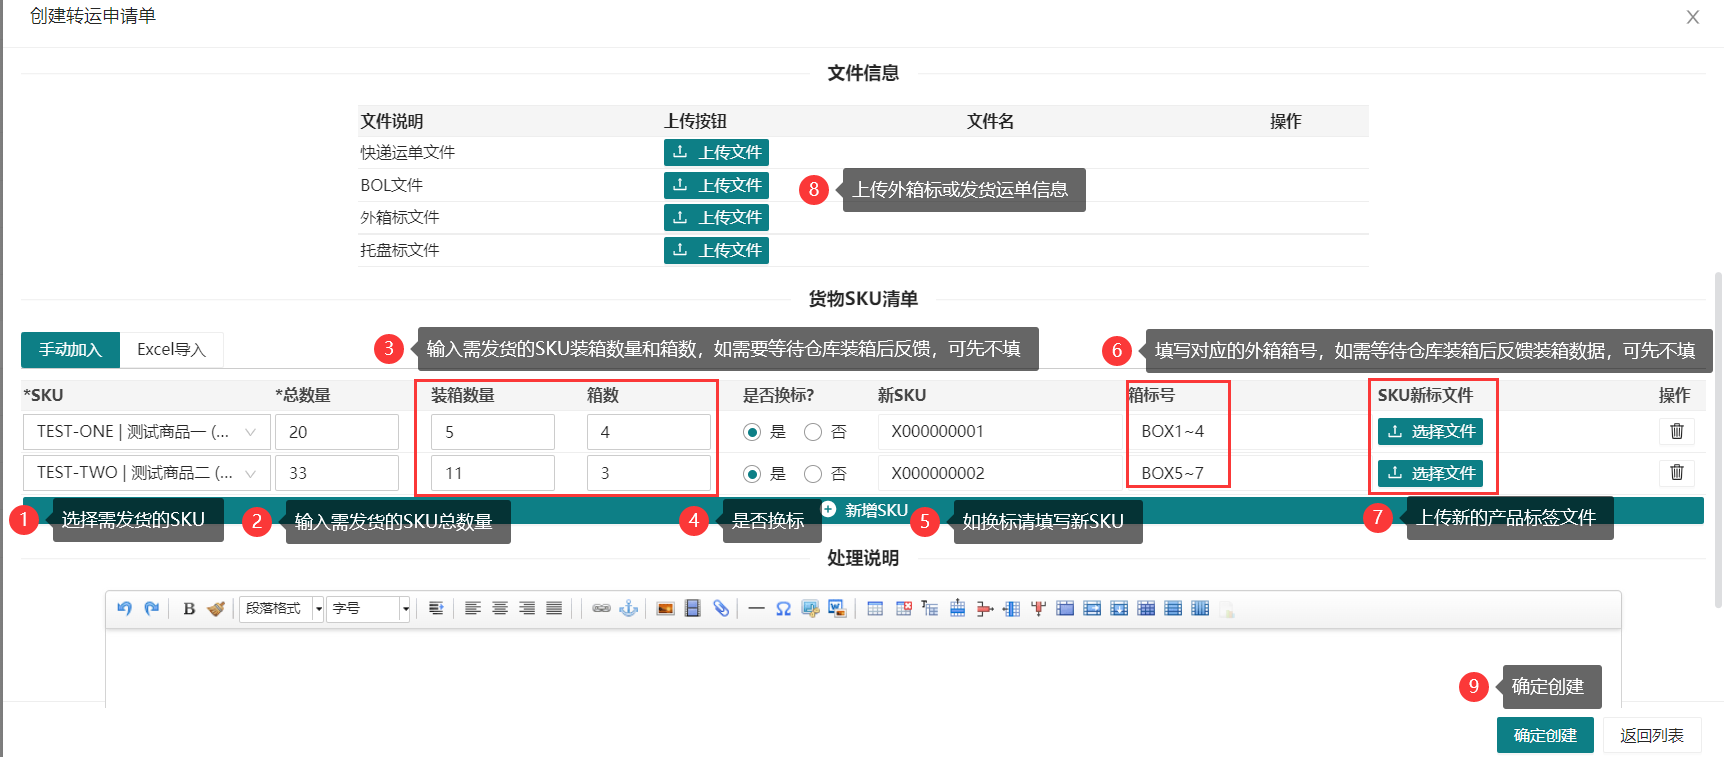
Task: Switch to the 手动加入 tab
Action: 71,350
